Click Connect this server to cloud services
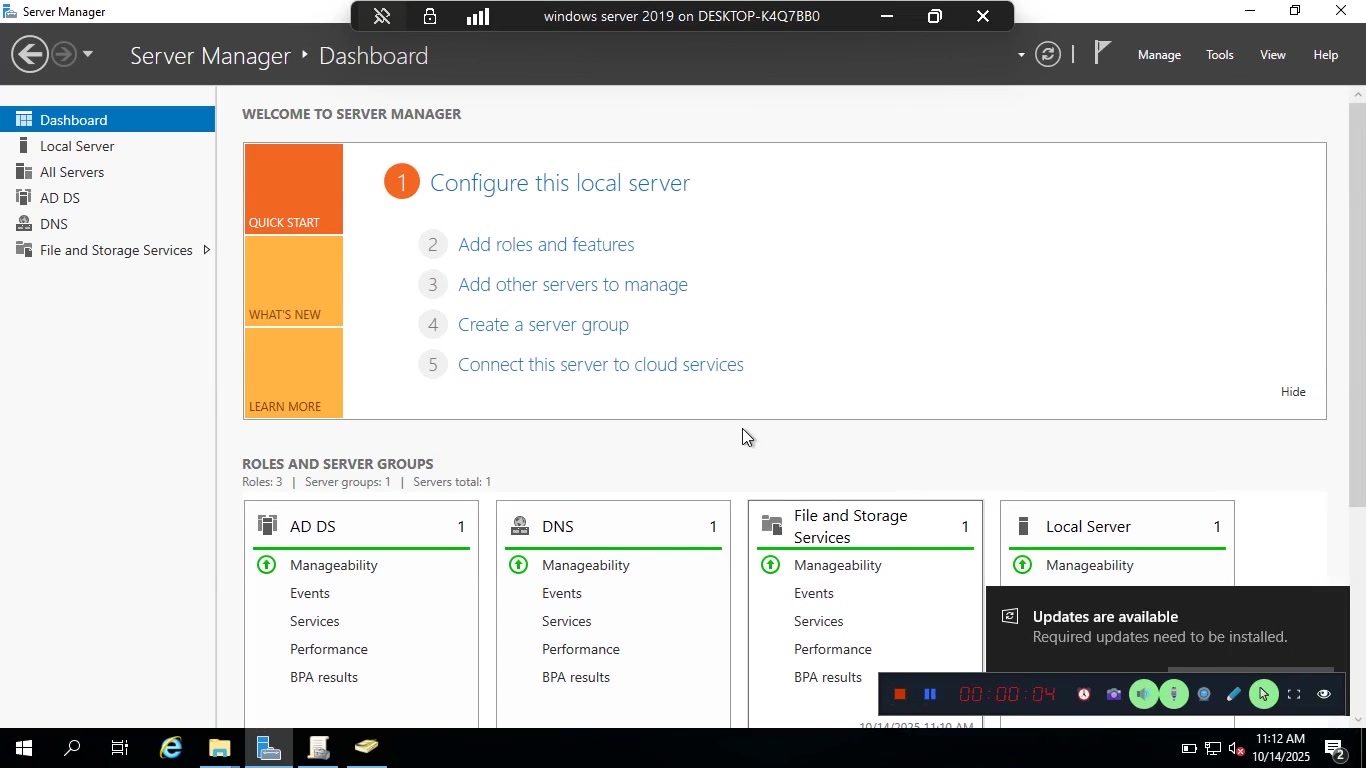 (x=601, y=365)
